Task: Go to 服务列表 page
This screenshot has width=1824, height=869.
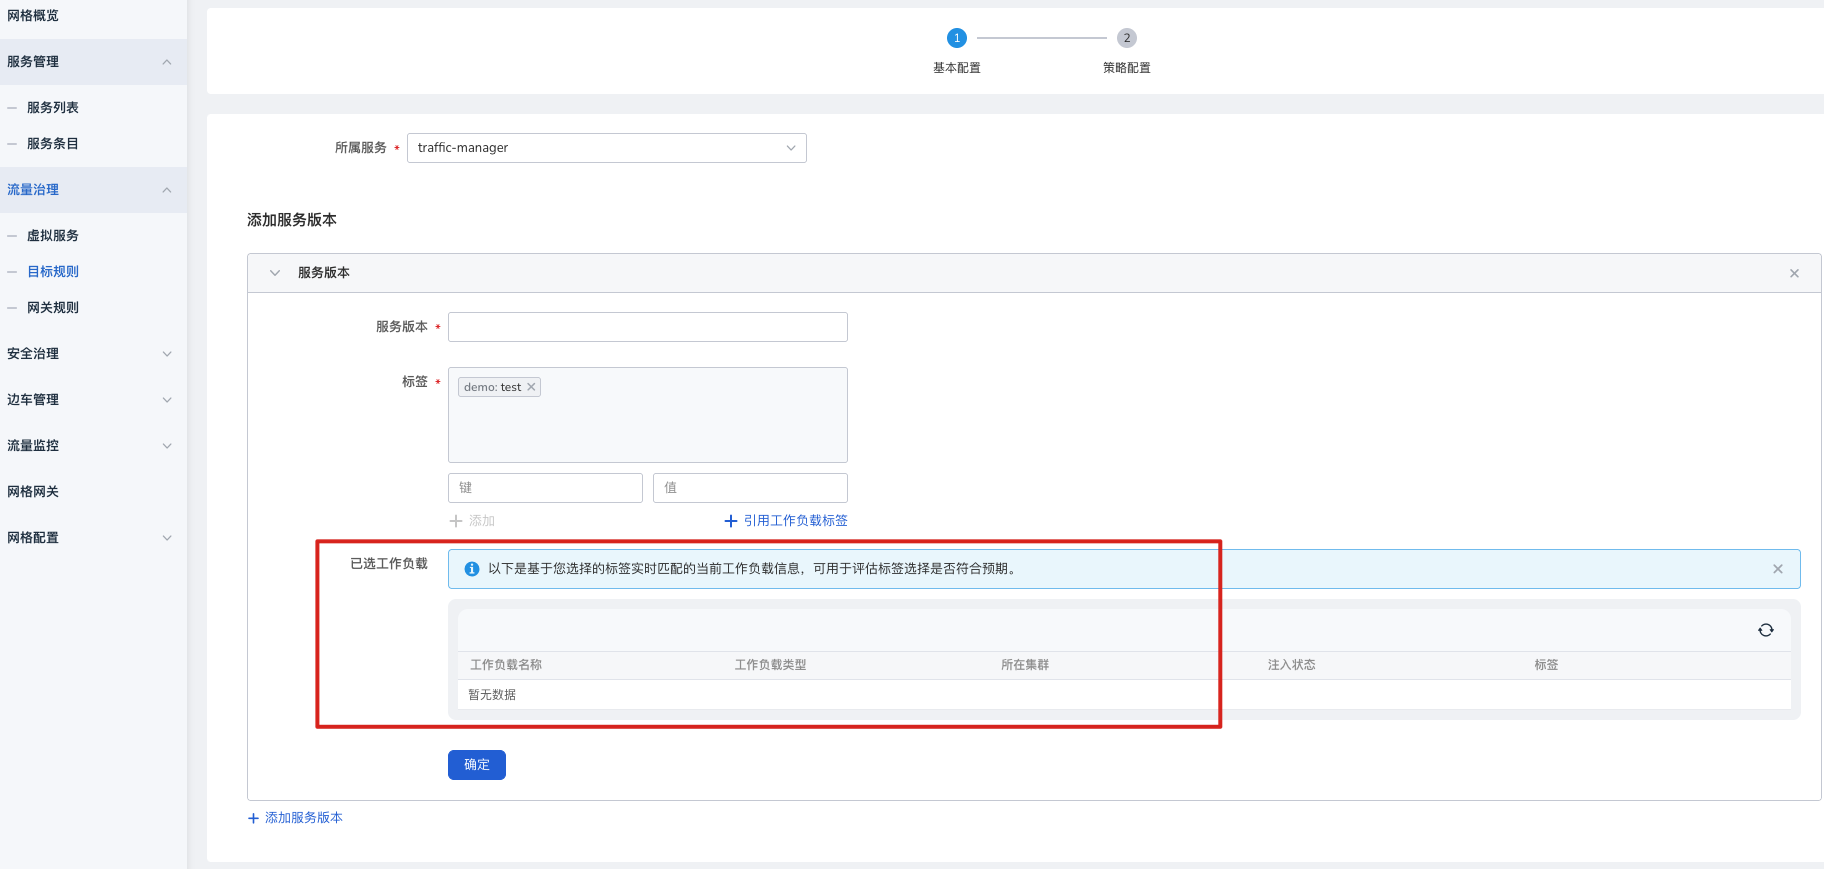Action: click(x=53, y=108)
